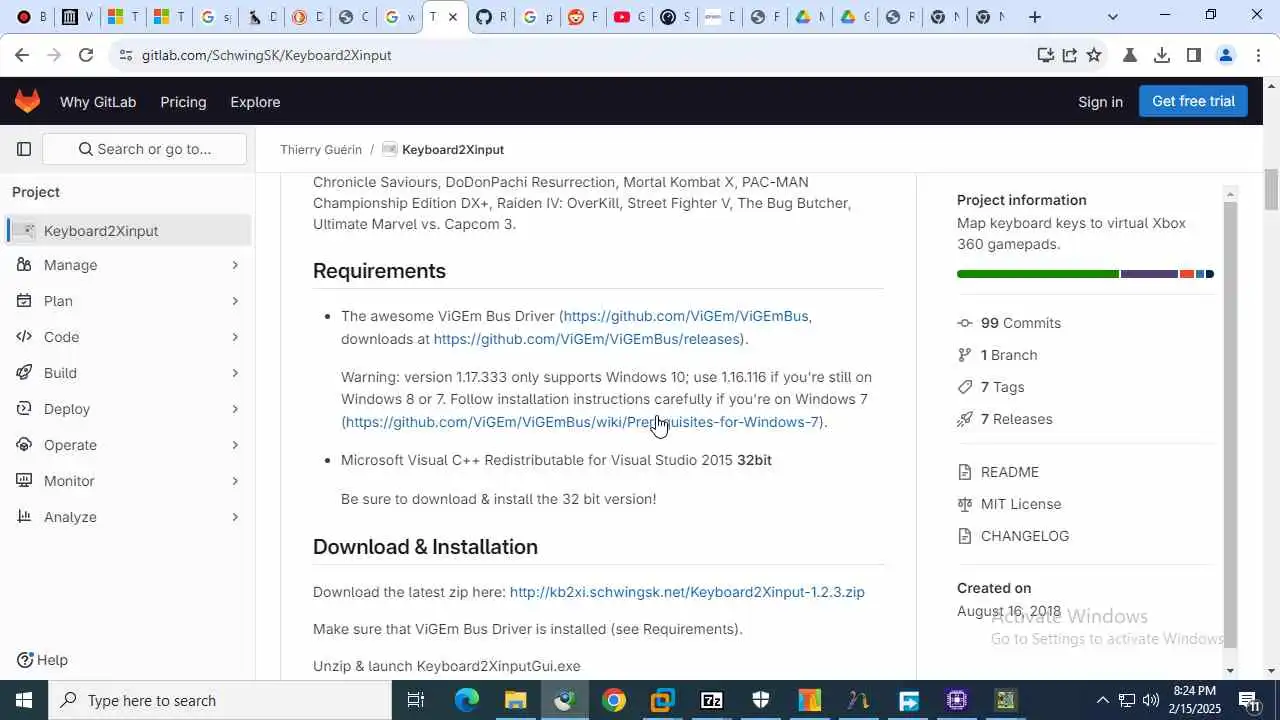The image size is (1280, 720).
Task: Toggle the GitLab sidebar collapse icon
Action: 24,149
